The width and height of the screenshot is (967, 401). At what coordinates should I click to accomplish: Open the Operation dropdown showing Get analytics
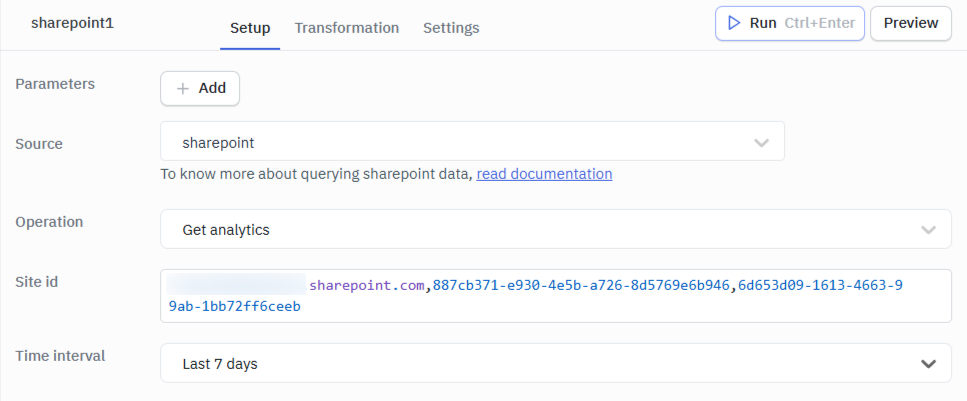[556, 229]
